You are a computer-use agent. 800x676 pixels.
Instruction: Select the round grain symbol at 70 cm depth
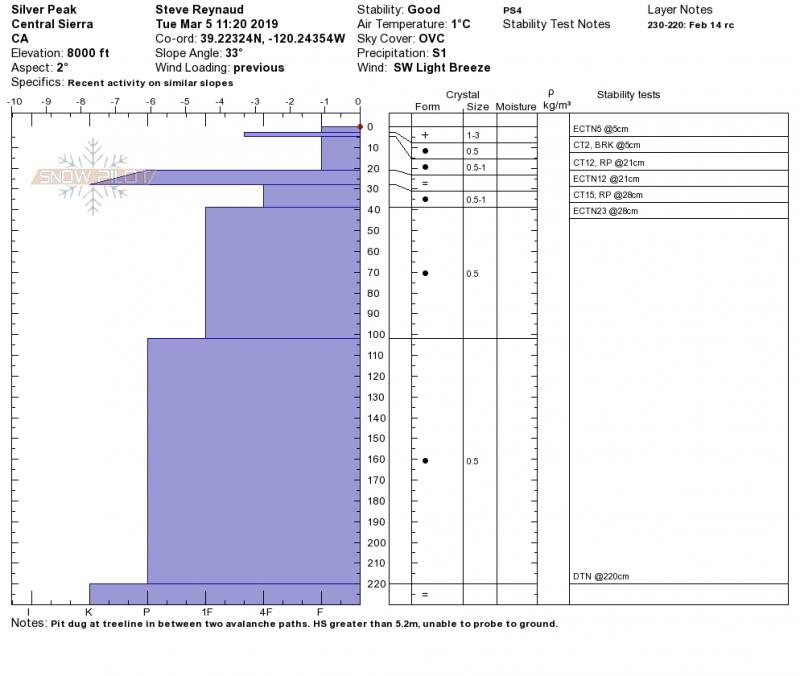point(425,273)
